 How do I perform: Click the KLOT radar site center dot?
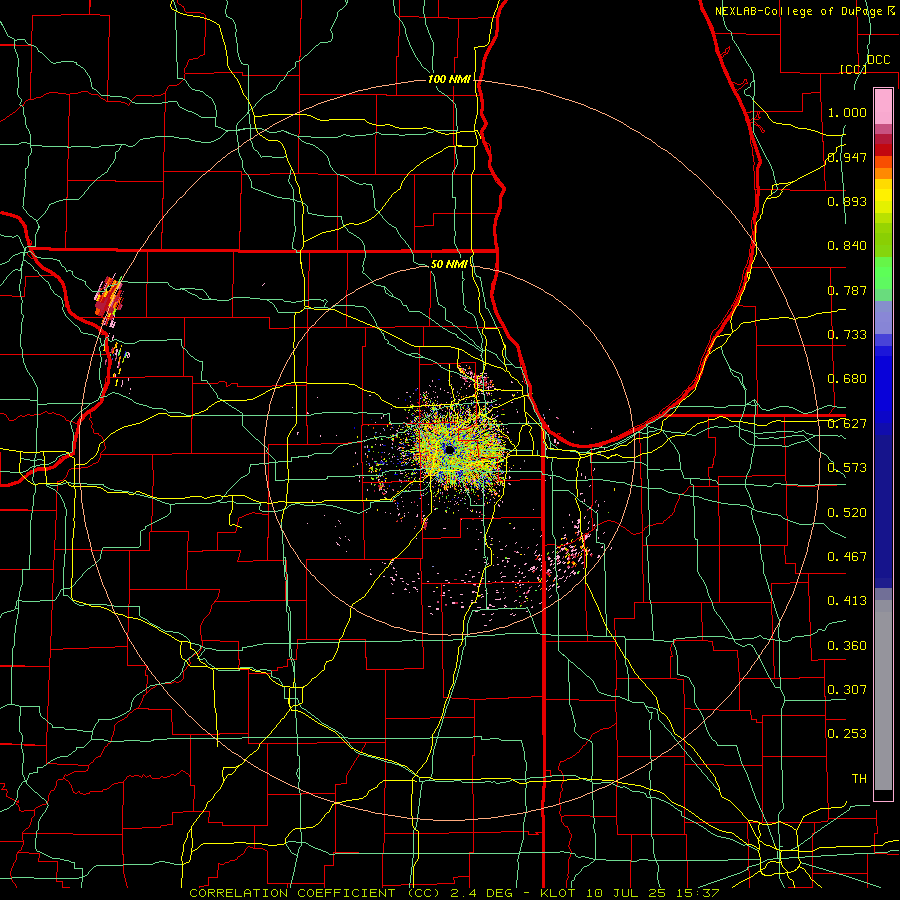pos(449,450)
